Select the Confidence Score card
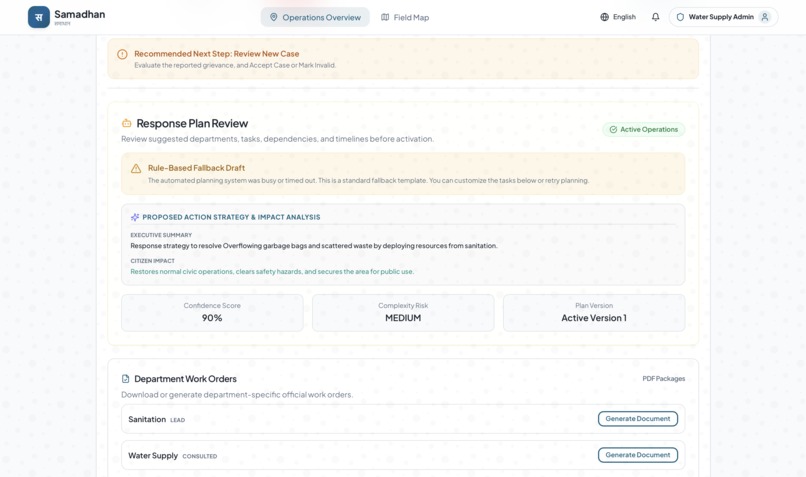 tap(212, 313)
